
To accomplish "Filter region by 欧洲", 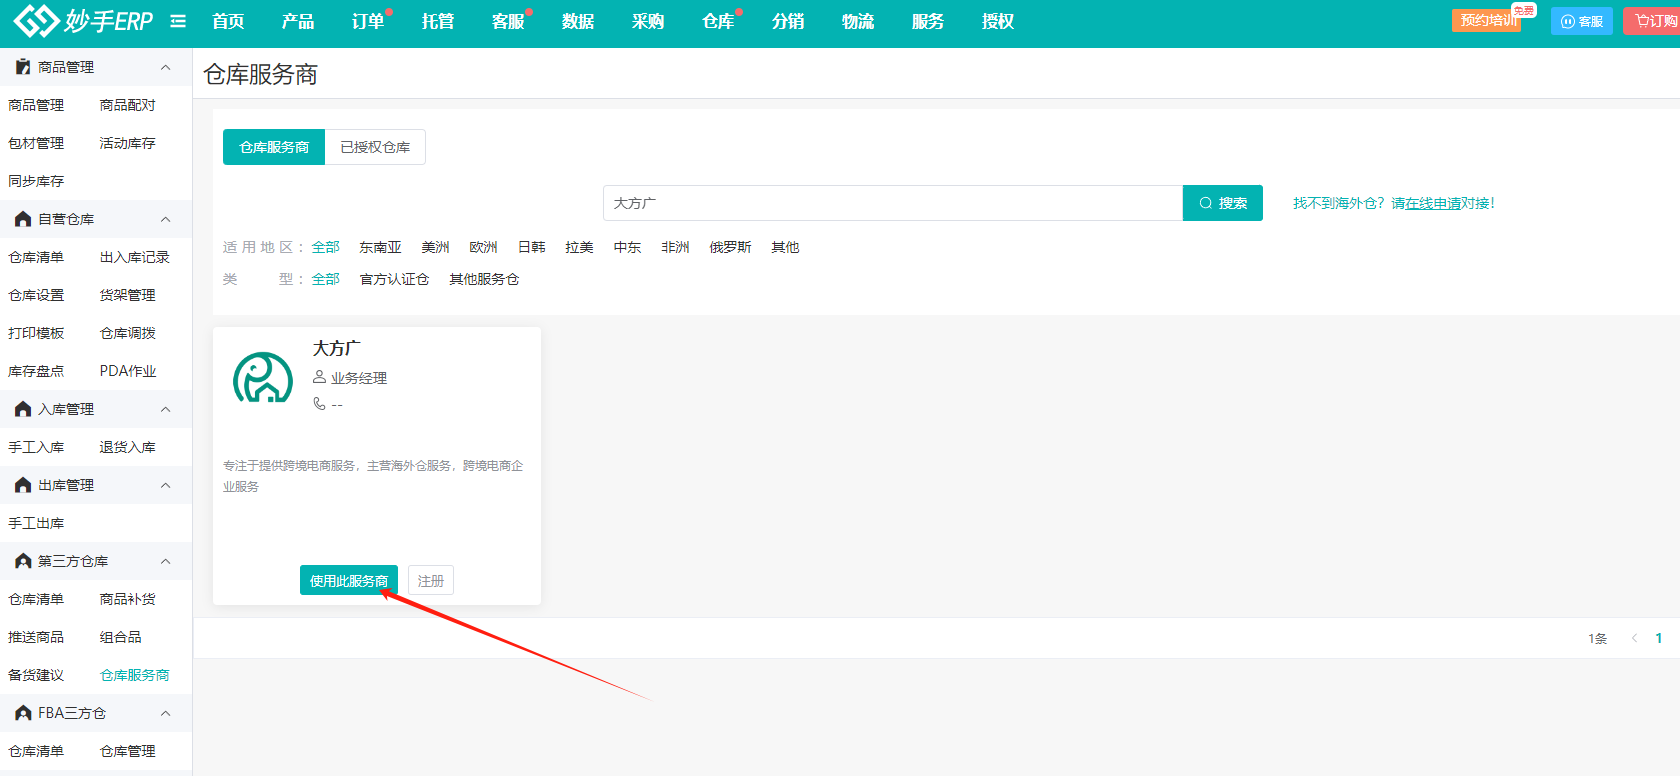I will pos(483,247).
